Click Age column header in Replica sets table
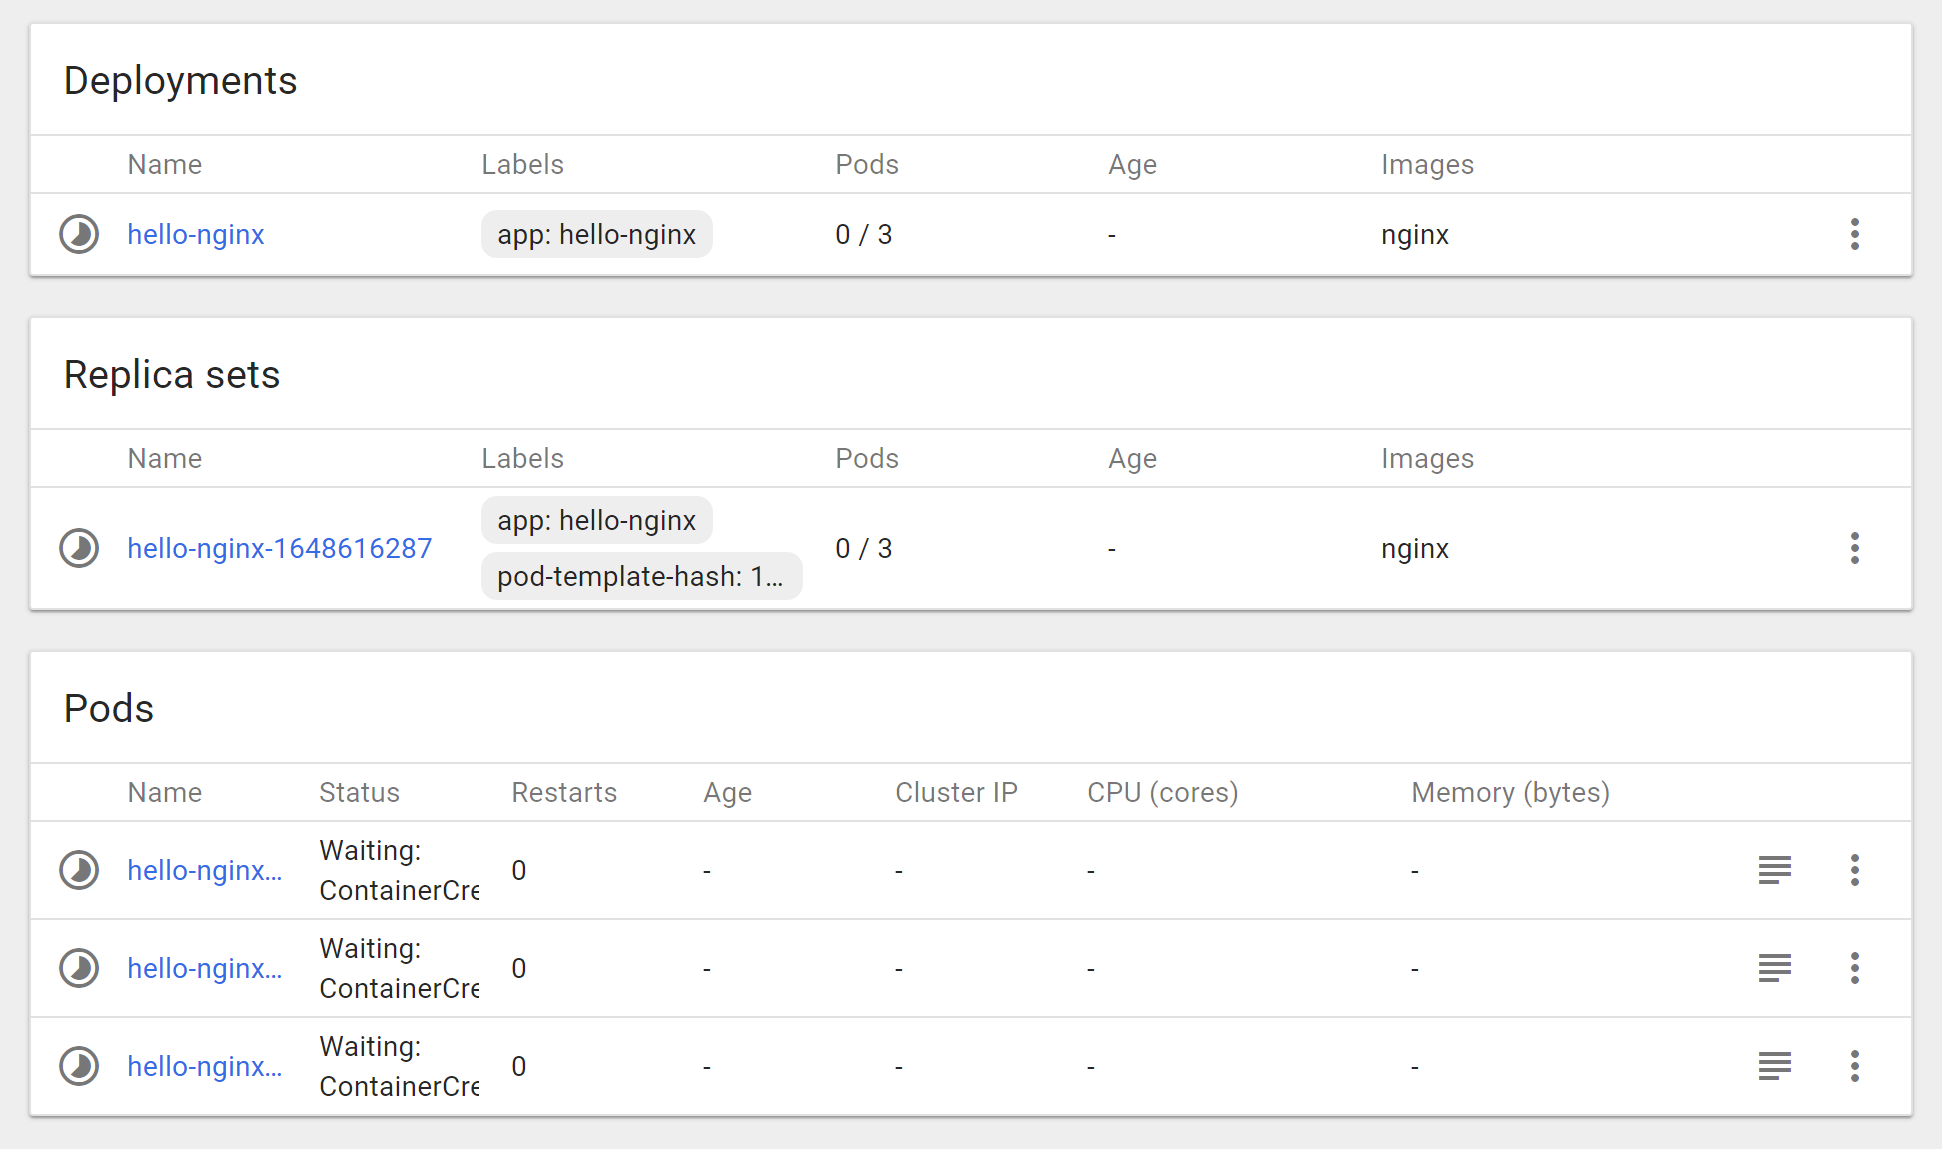The height and width of the screenshot is (1149, 1942). (x=1133, y=458)
